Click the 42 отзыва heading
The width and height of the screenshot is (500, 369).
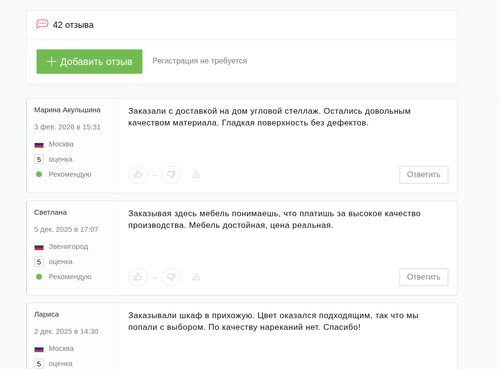[x=73, y=25]
